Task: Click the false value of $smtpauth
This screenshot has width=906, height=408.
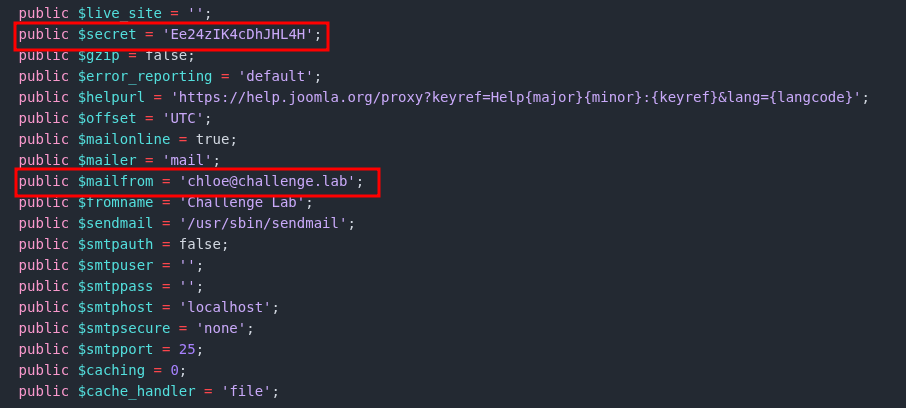Action: click(204, 244)
